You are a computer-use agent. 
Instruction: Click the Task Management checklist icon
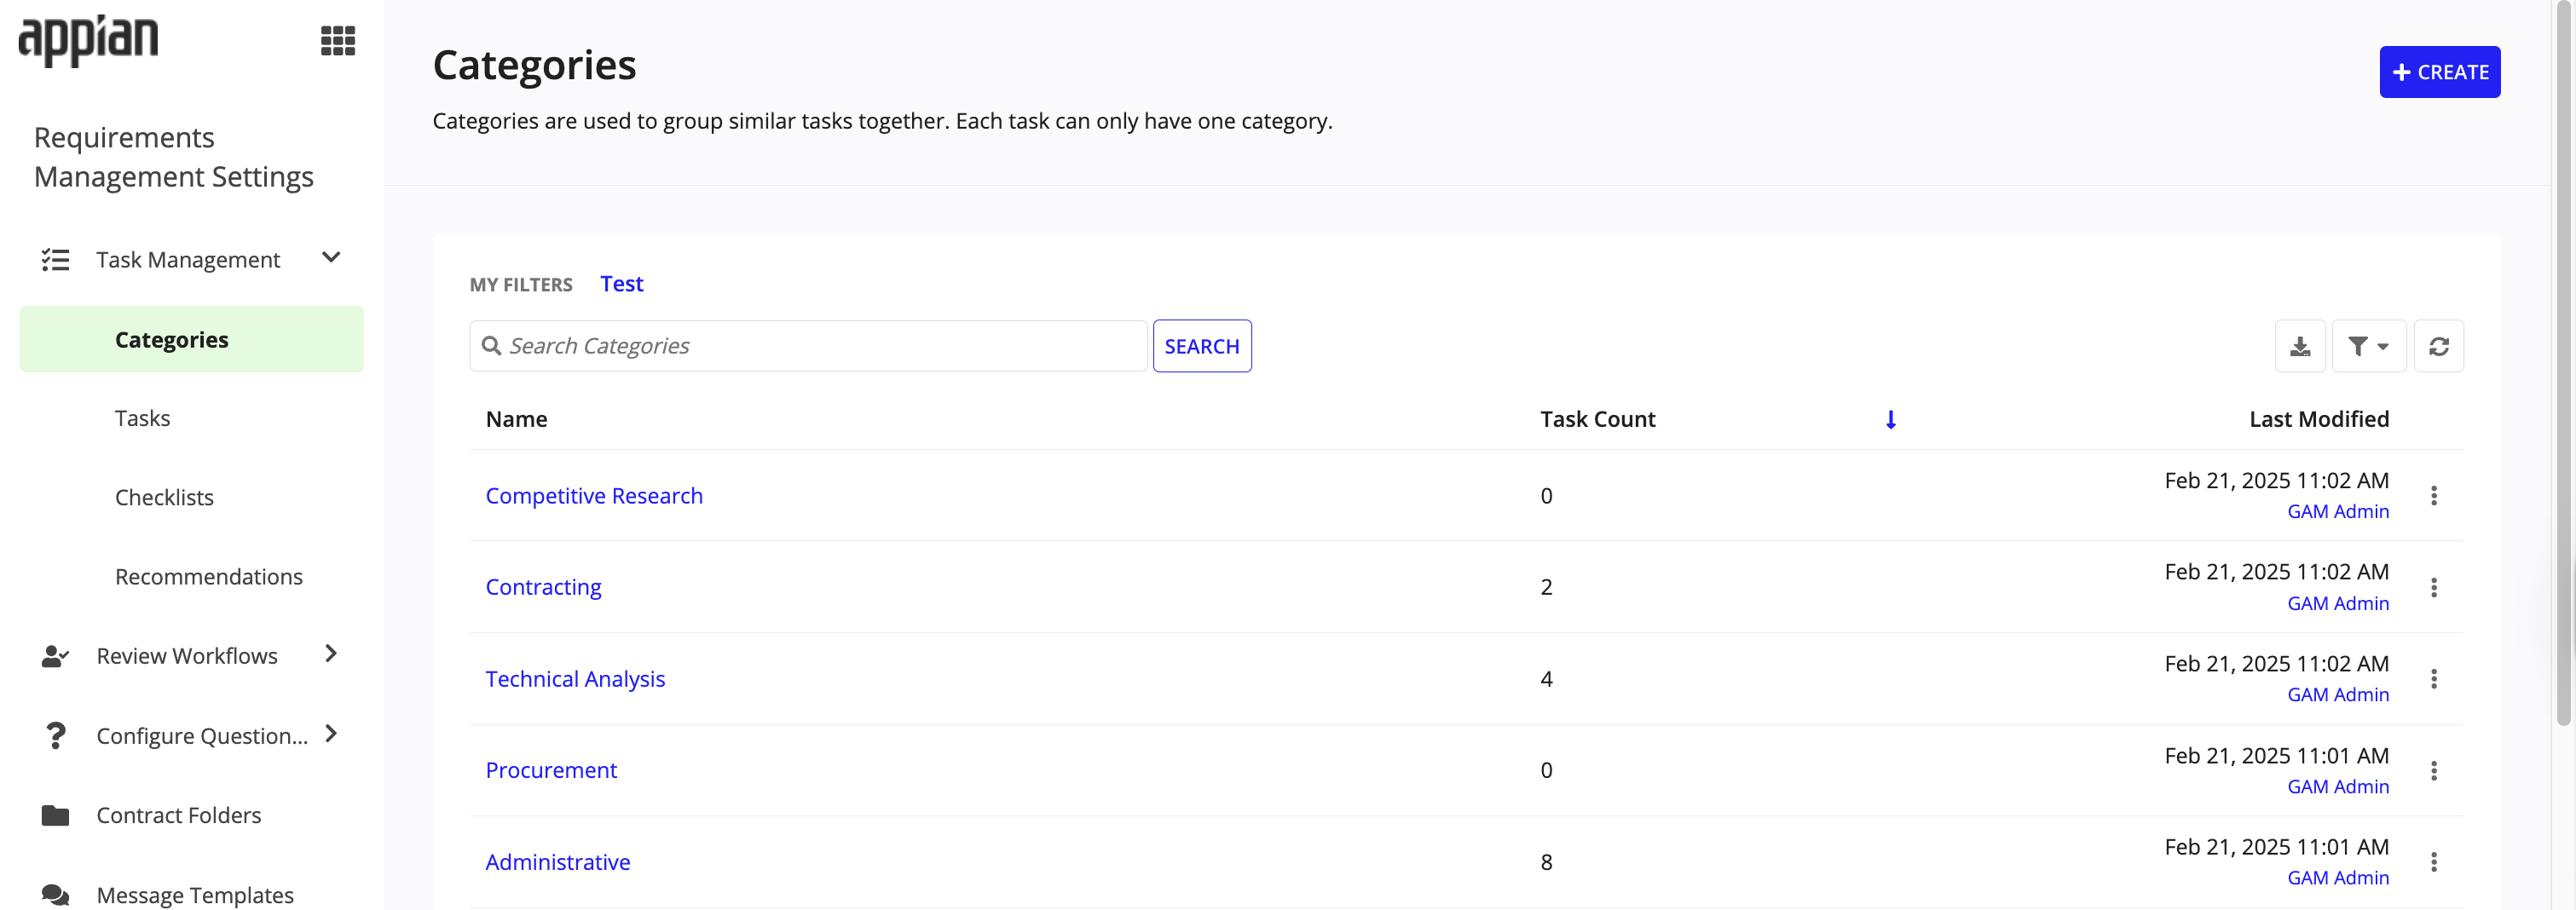pyautogui.click(x=55, y=260)
